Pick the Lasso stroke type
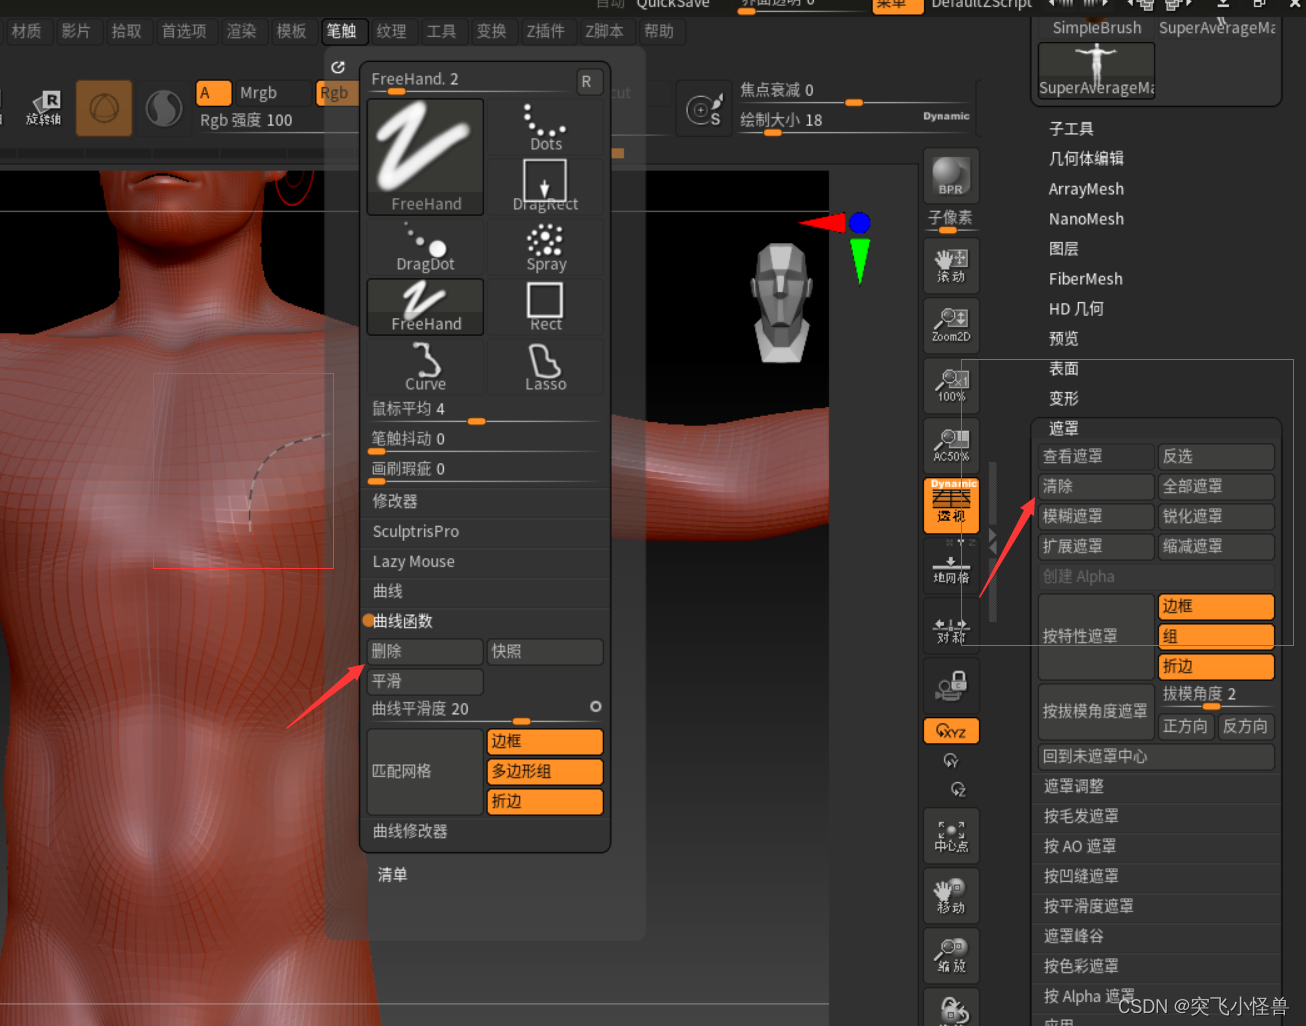 pos(545,366)
